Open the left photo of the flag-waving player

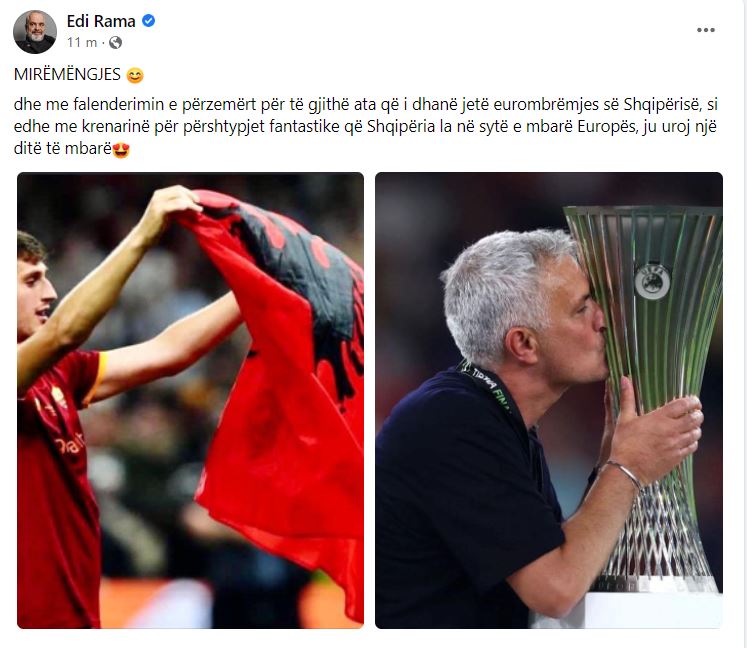tap(191, 400)
